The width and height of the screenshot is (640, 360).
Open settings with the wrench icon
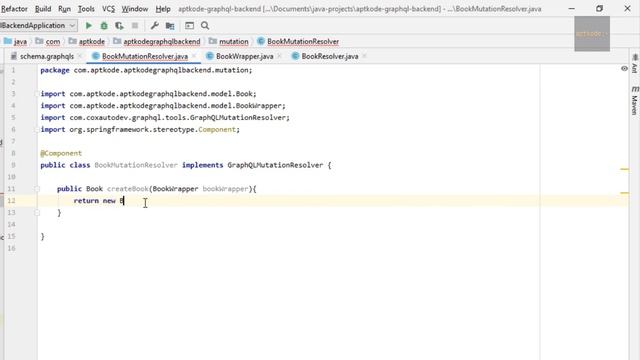(154, 26)
